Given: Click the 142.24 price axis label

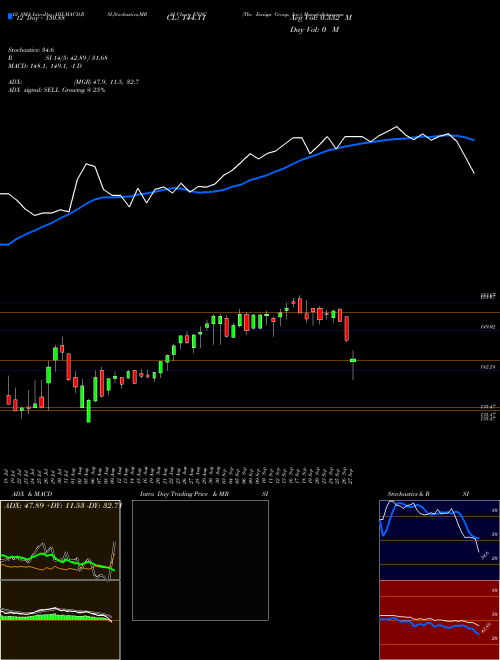Looking at the screenshot, I should (487, 367).
